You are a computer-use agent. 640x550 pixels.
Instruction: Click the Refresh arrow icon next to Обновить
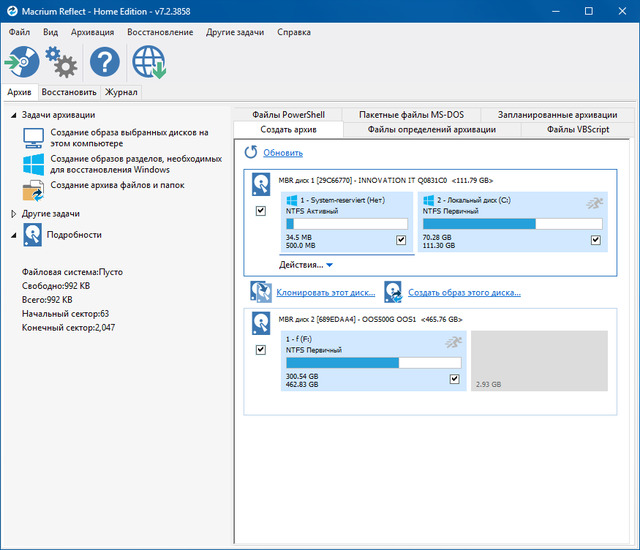click(251, 153)
